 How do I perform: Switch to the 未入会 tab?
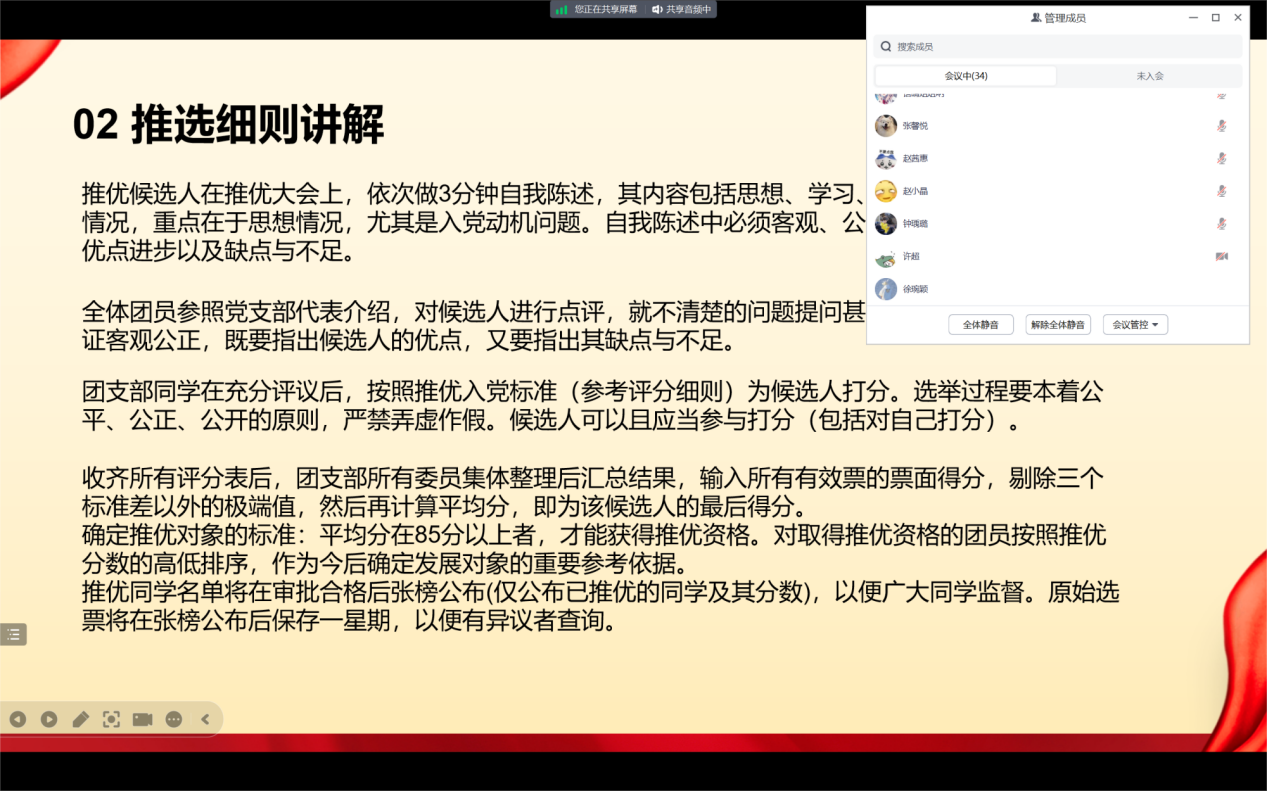tap(1150, 75)
